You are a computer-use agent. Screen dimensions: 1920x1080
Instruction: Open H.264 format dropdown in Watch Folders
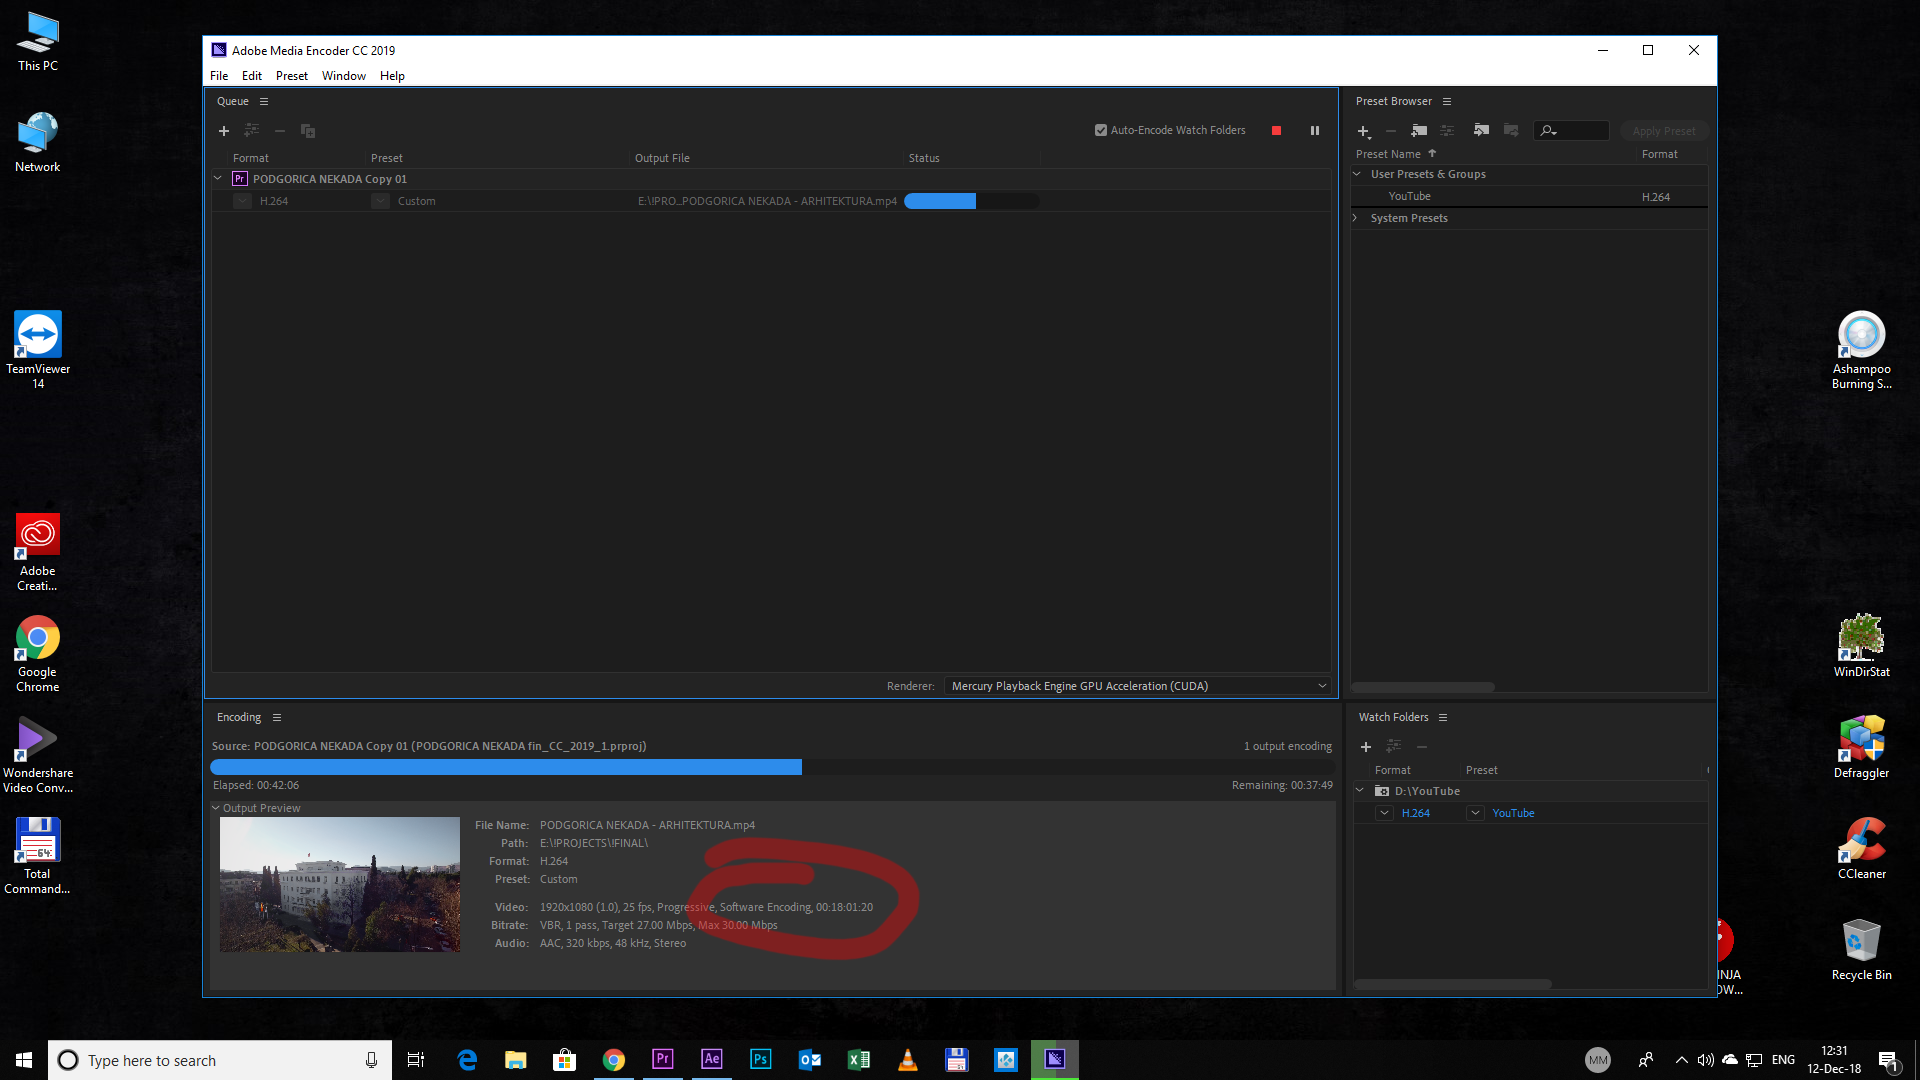point(1384,813)
